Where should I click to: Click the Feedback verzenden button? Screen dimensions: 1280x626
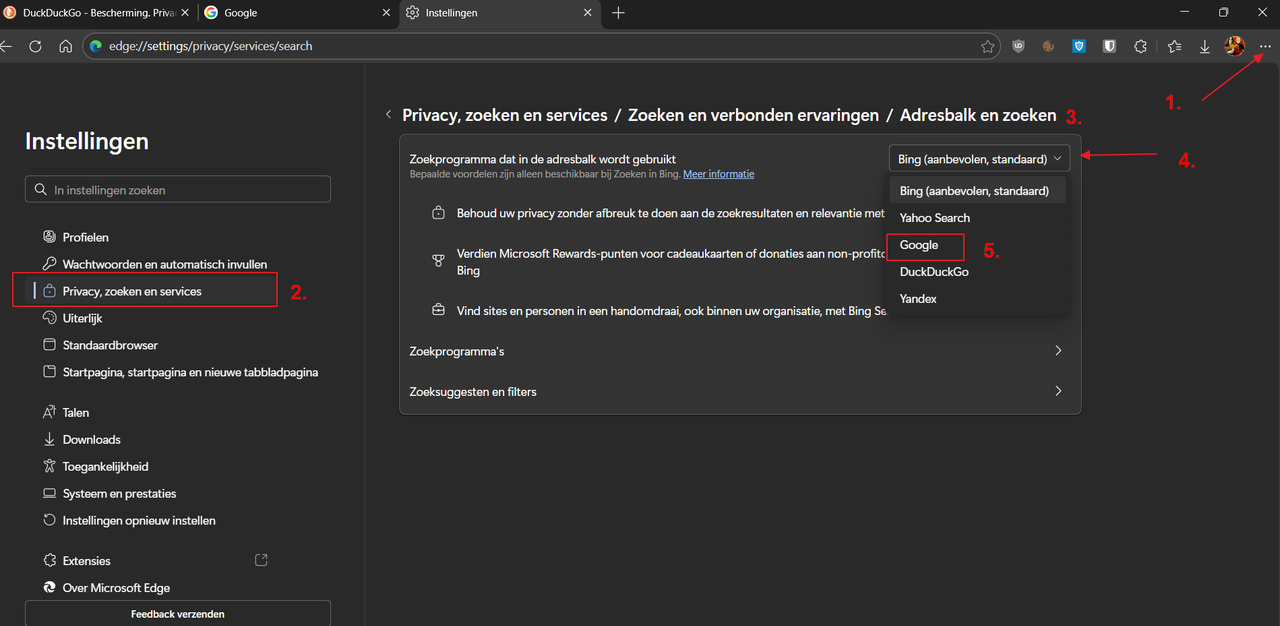178,613
